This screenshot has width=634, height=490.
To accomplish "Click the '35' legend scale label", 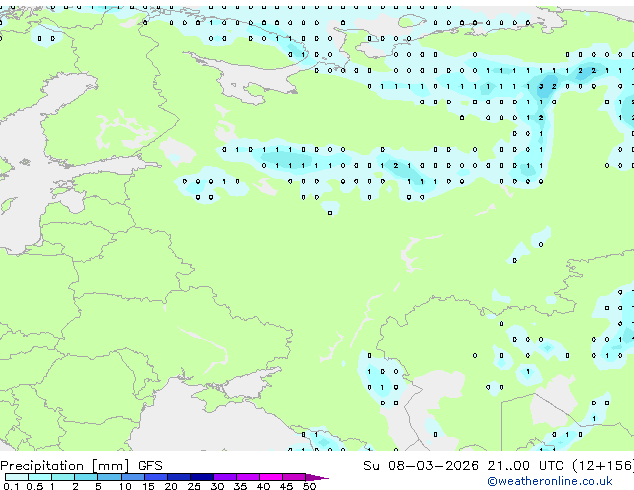I will 240,486.
